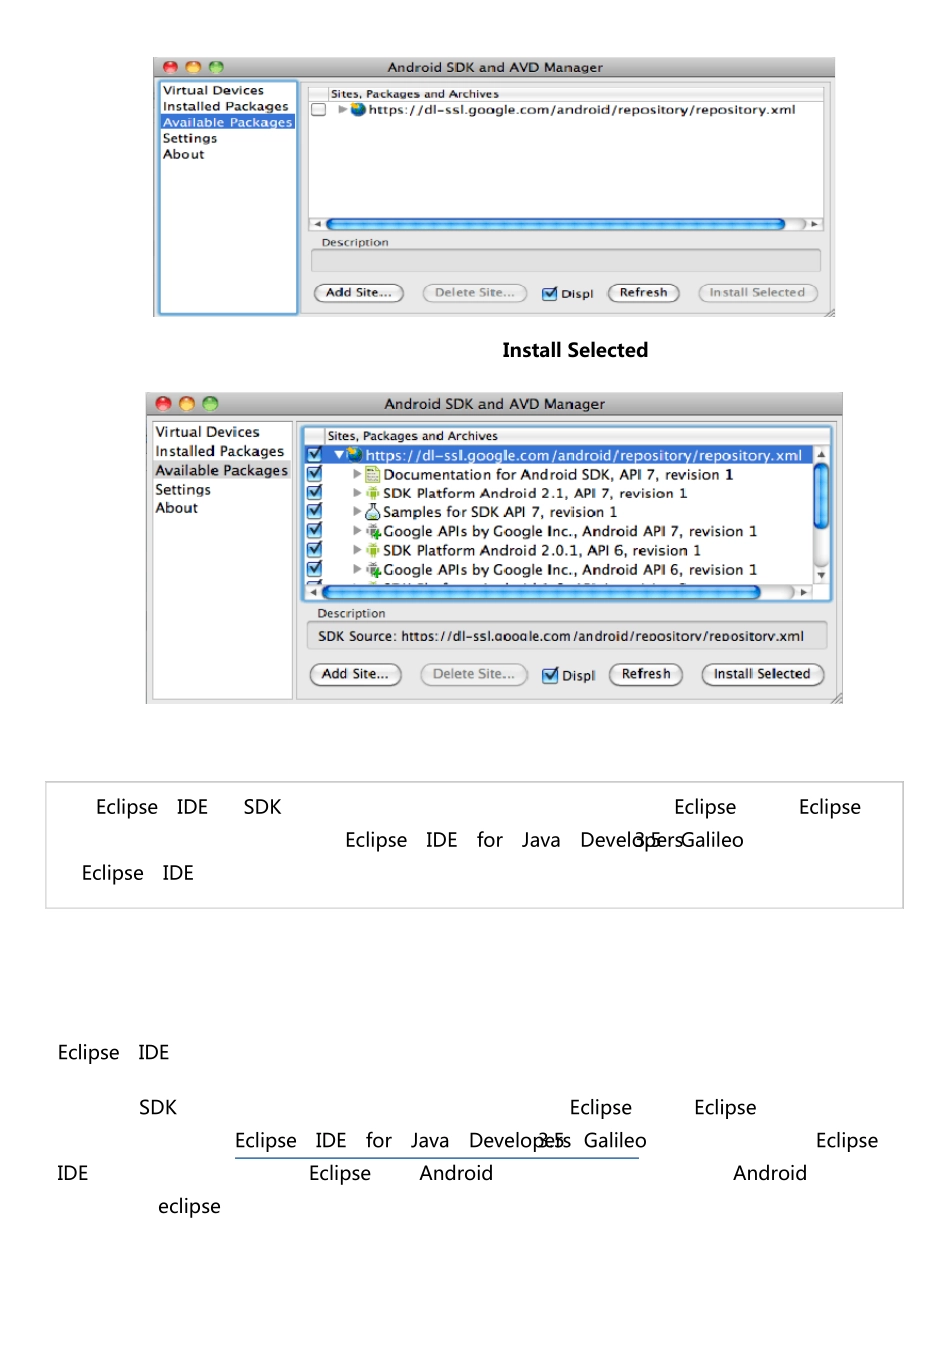Viewport: 950px width, 1345px height.
Task: Click the globe icon in the upper window's repository row
Action: click(358, 110)
